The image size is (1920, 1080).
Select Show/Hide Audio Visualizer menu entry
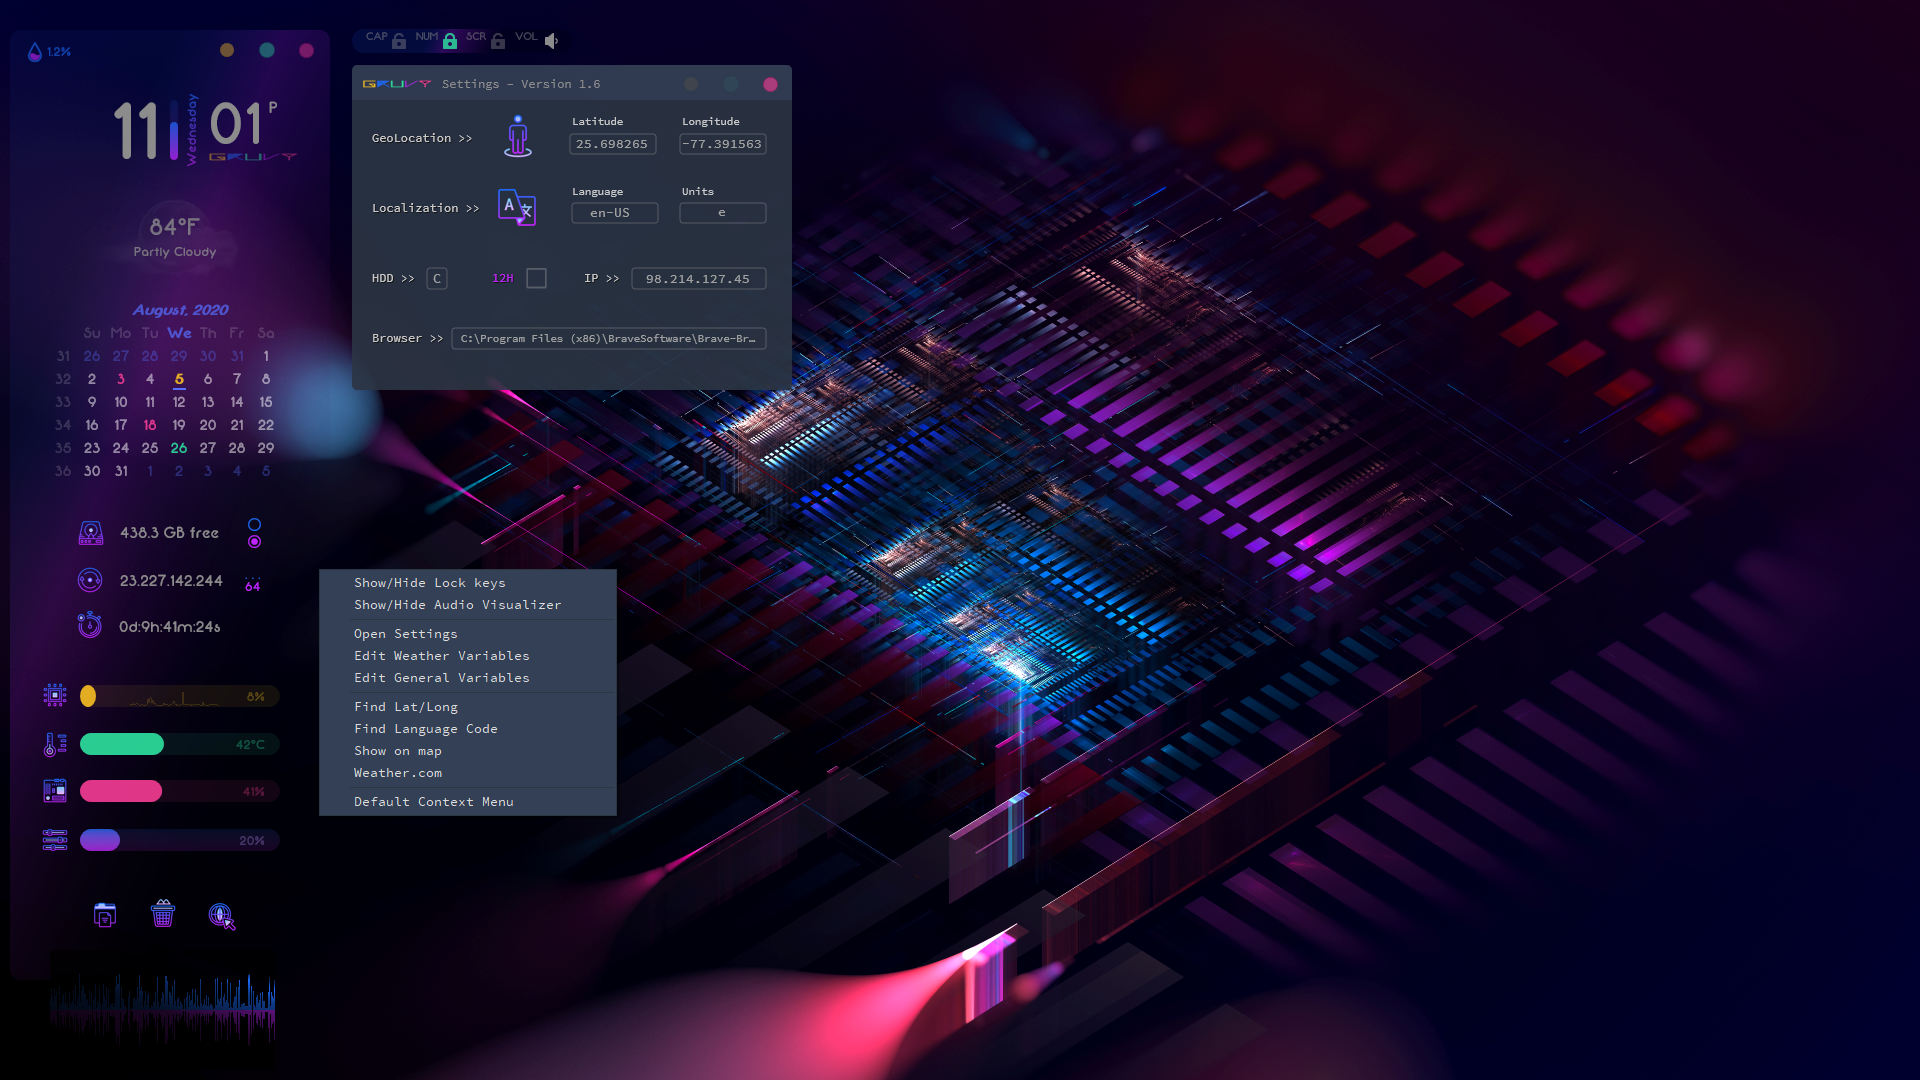tap(458, 605)
